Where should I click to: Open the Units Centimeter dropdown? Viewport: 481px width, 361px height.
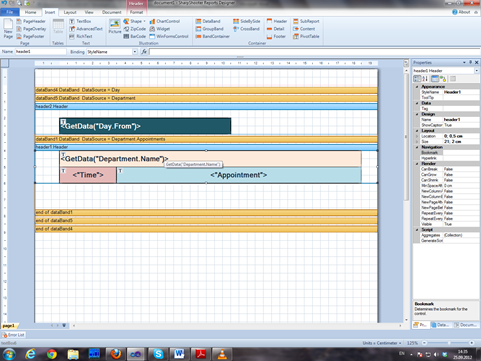coord(382,343)
